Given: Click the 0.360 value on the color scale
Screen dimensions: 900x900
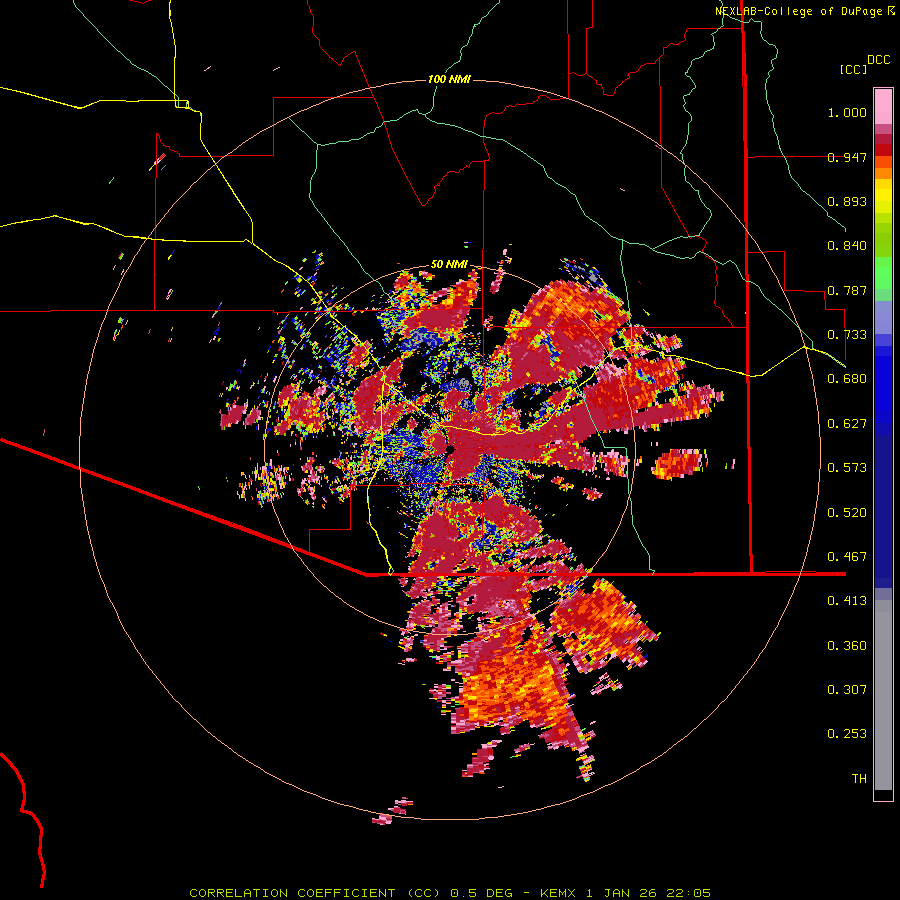Looking at the screenshot, I should tap(847, 646).
